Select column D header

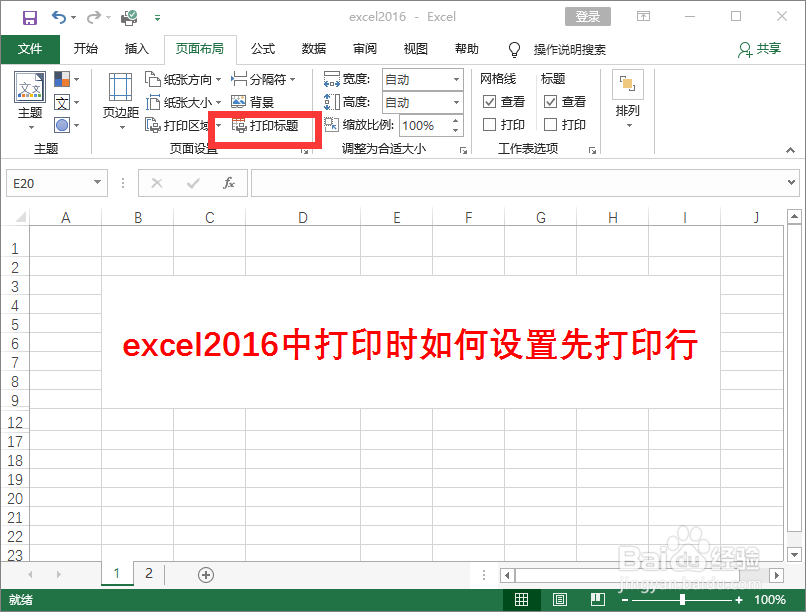tap(303, 217)
